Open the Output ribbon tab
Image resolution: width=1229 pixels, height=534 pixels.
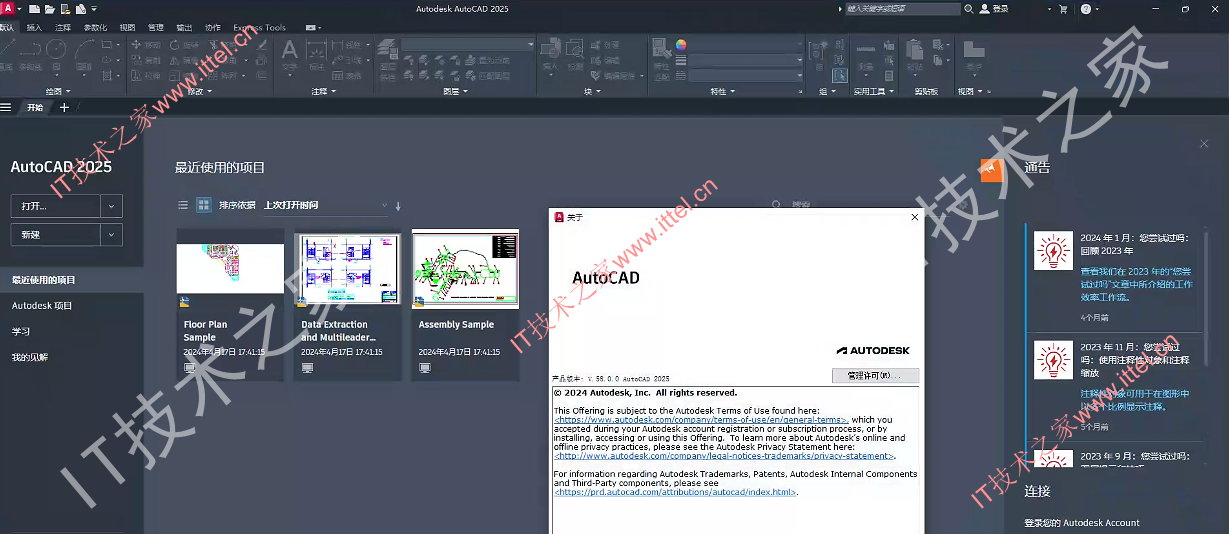[x=184, y=27]
